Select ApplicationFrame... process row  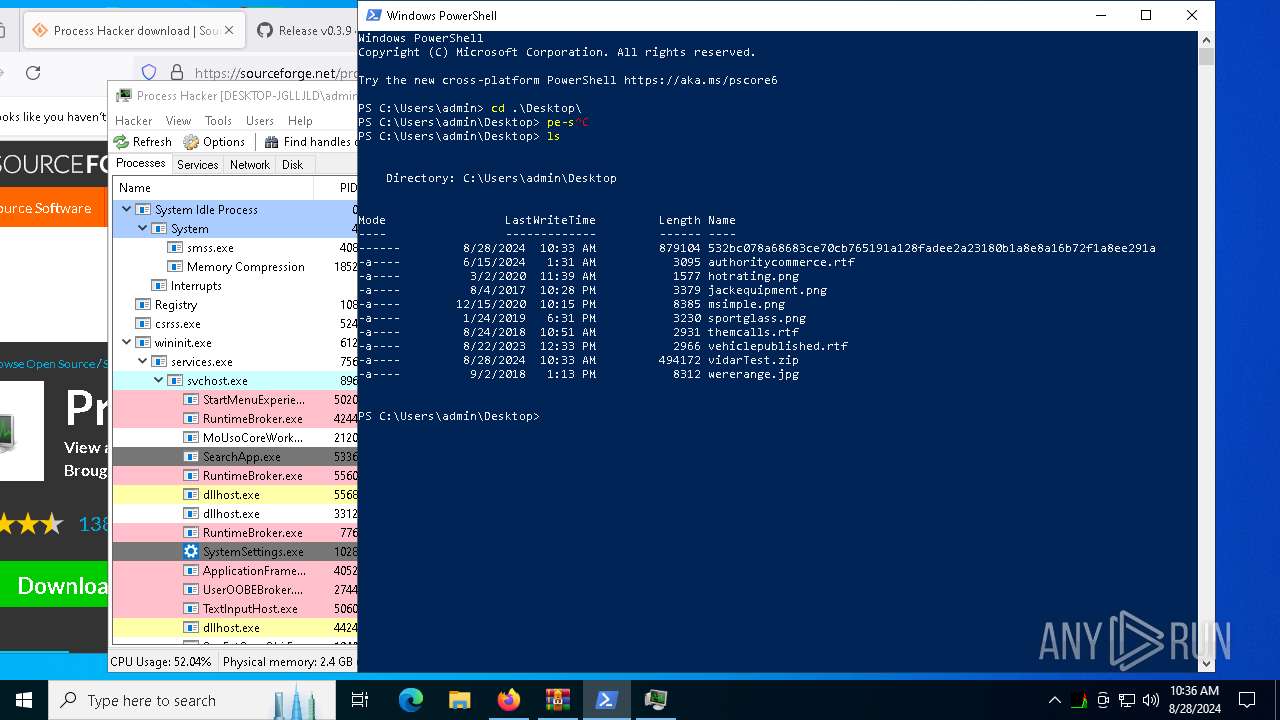pyautogui.click(x=235, y=570)
